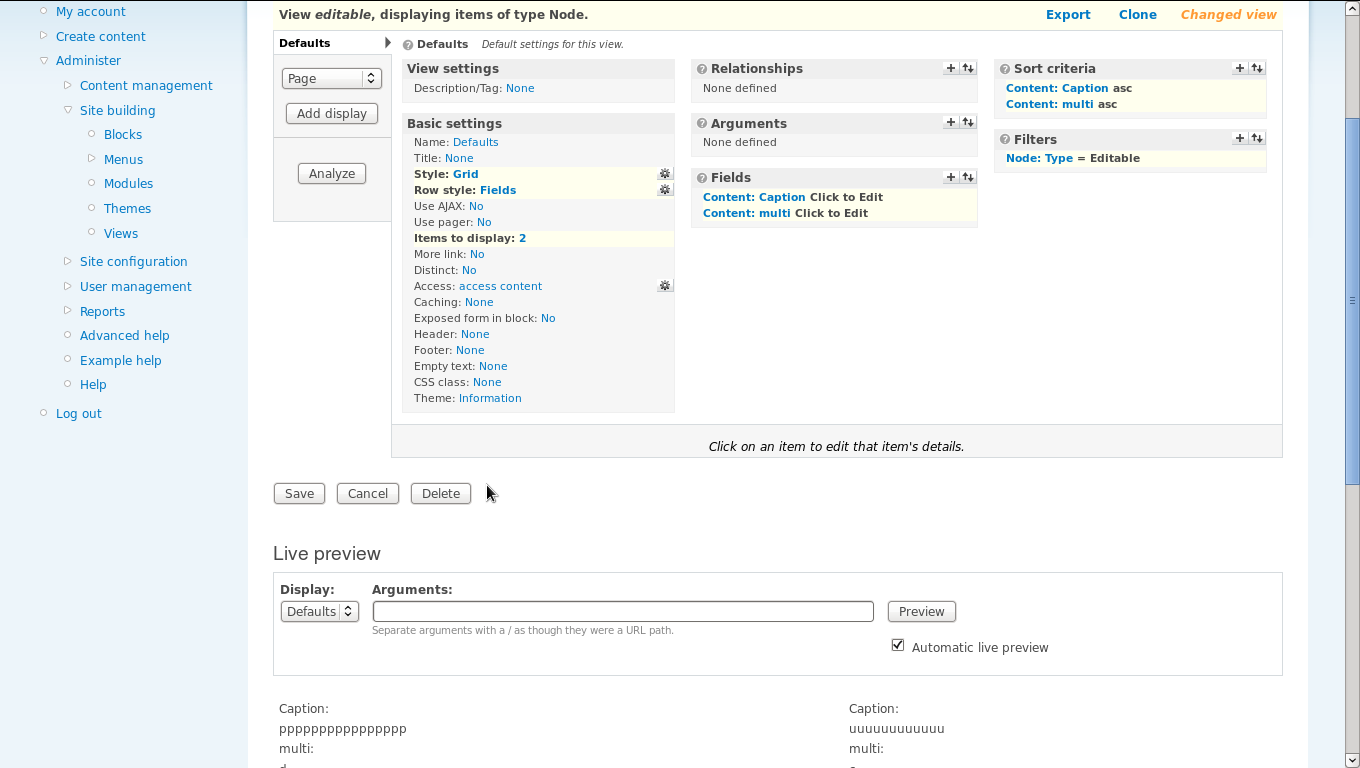Click the Items to display value 2
This screenshot has width=1360, height=768.
tap(522, 238)
